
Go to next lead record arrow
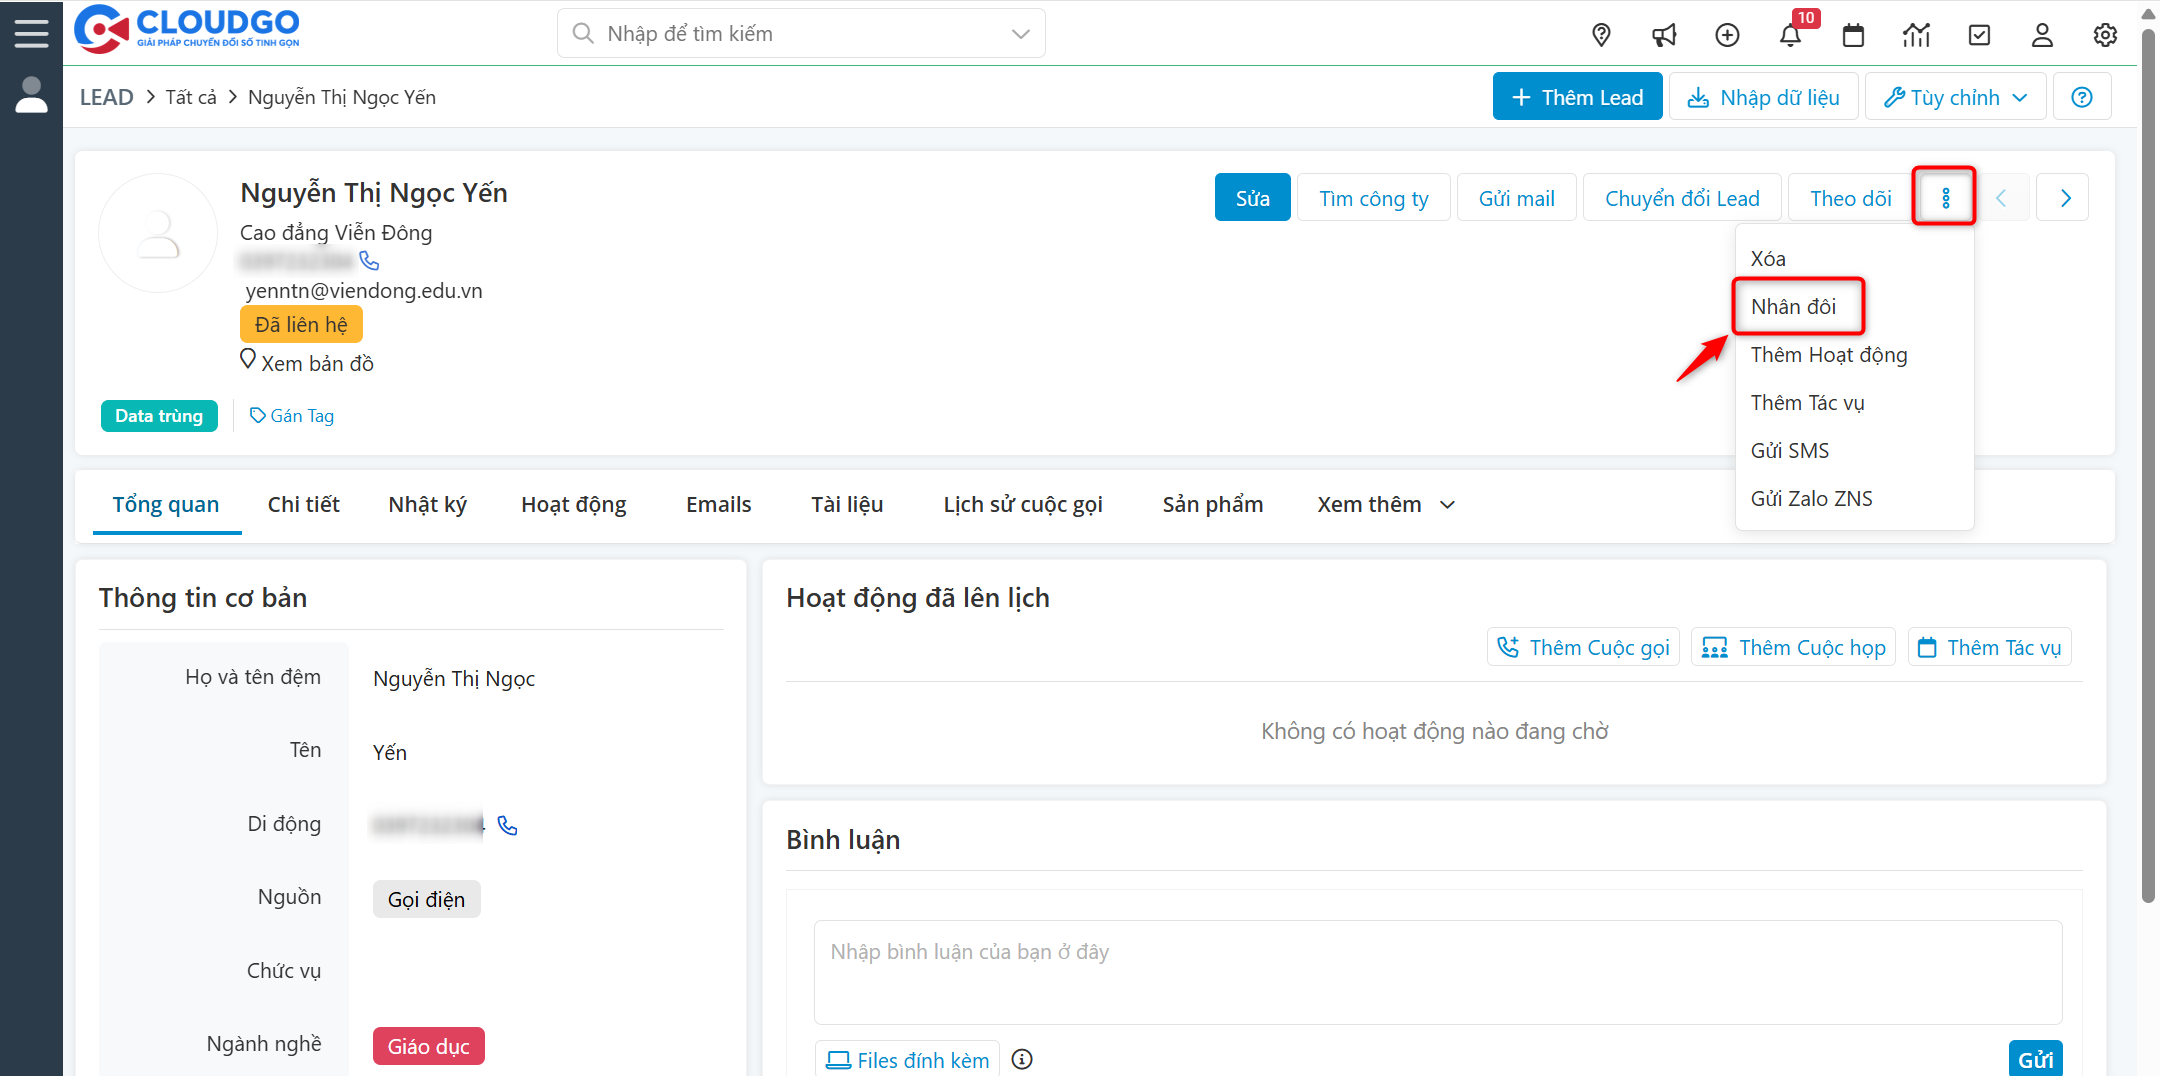click(x=2065, y=198)
